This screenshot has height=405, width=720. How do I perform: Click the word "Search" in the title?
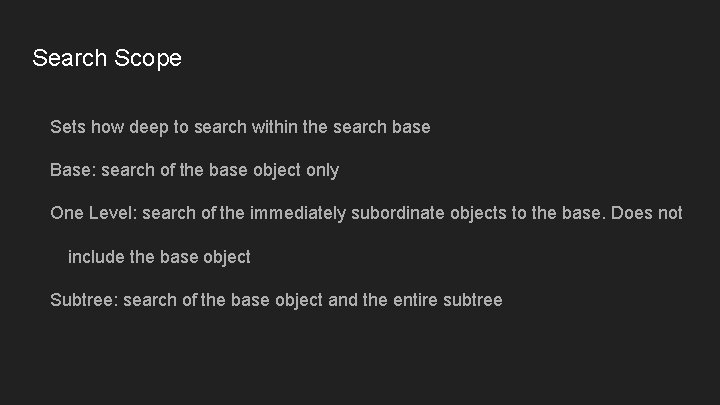(x=70, y=58)
